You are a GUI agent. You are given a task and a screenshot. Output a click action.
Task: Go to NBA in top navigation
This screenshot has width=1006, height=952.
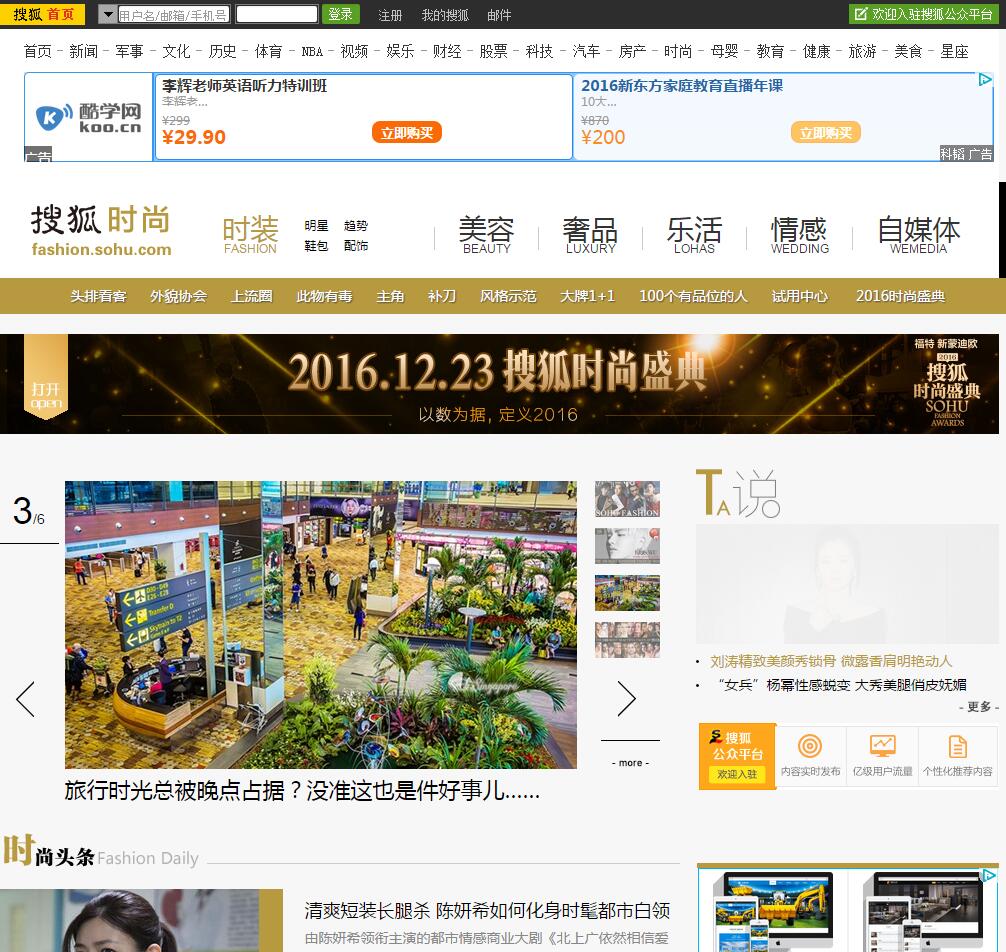coord(312,52)
